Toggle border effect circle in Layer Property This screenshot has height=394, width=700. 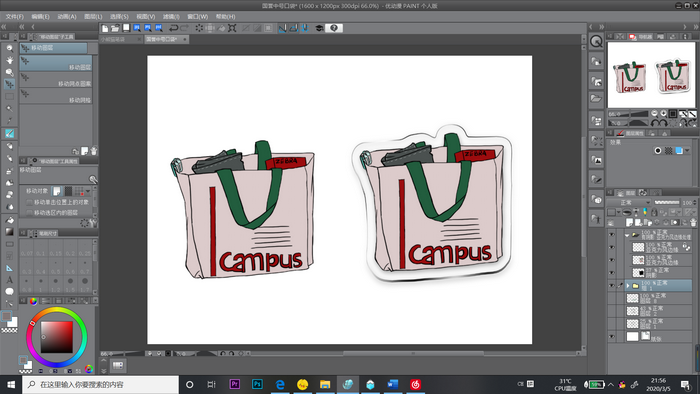click(658, 151)
